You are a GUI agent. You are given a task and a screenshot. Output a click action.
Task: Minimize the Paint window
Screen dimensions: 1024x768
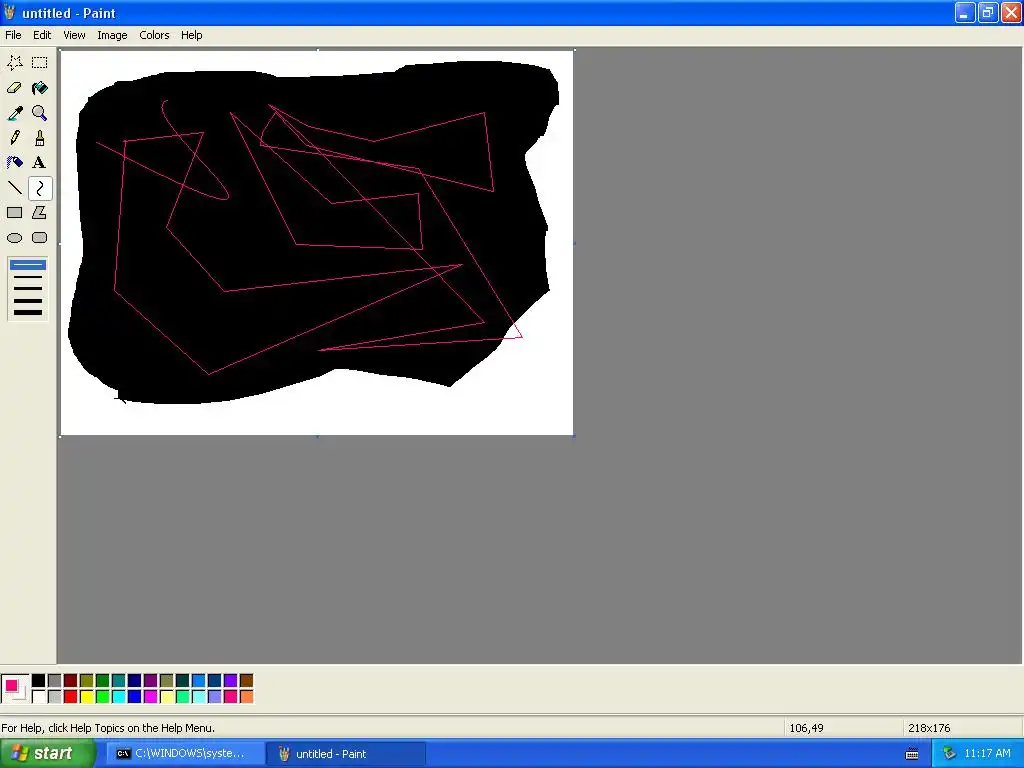(x=965, y=12)
